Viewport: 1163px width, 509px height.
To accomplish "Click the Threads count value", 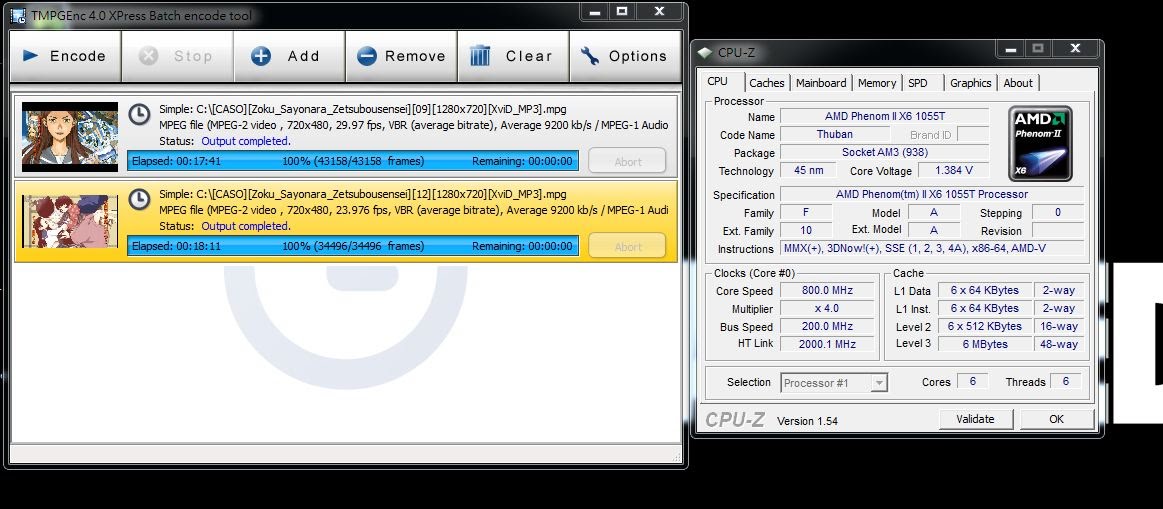I will [1066, 381].
